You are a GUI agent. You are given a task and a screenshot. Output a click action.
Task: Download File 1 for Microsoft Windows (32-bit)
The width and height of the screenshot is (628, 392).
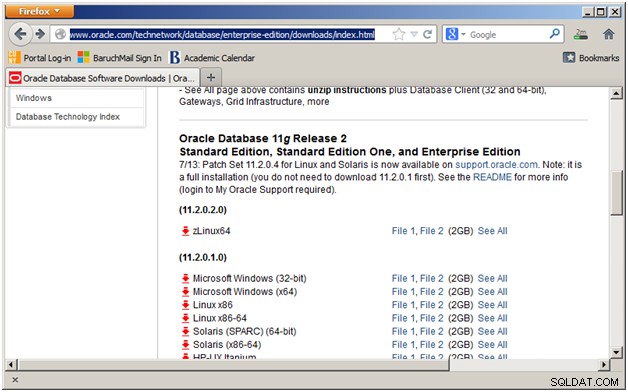pos(403,278)
